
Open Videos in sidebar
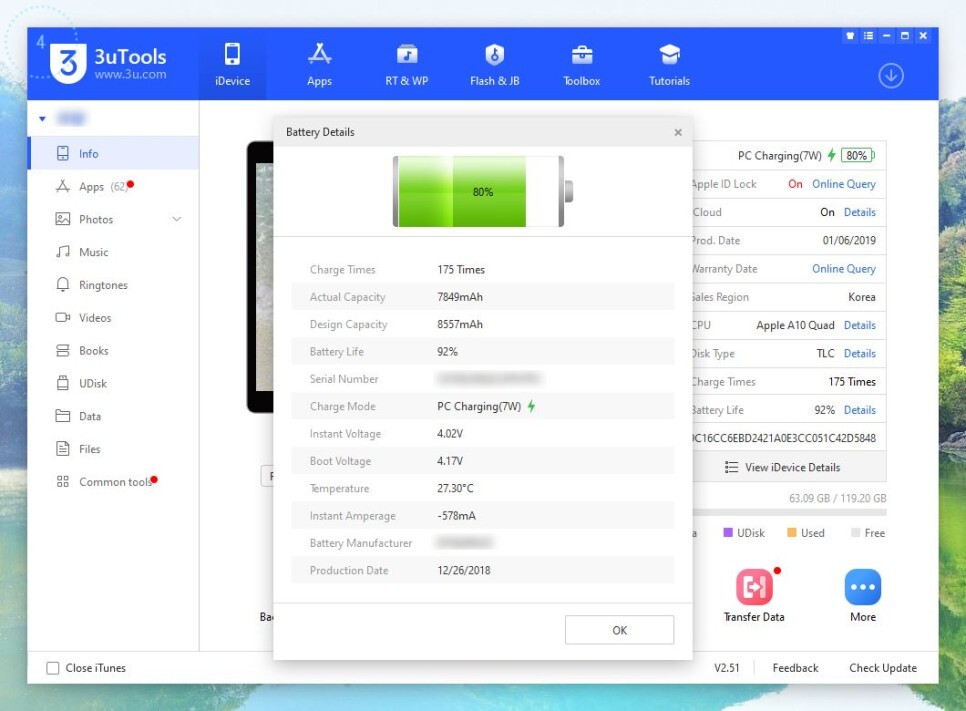114,317
